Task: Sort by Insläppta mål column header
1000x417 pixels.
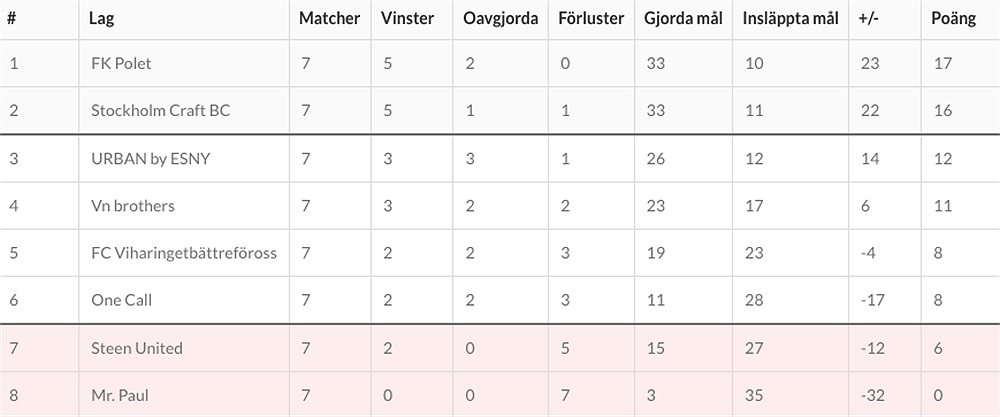Action: click(791, 19)
